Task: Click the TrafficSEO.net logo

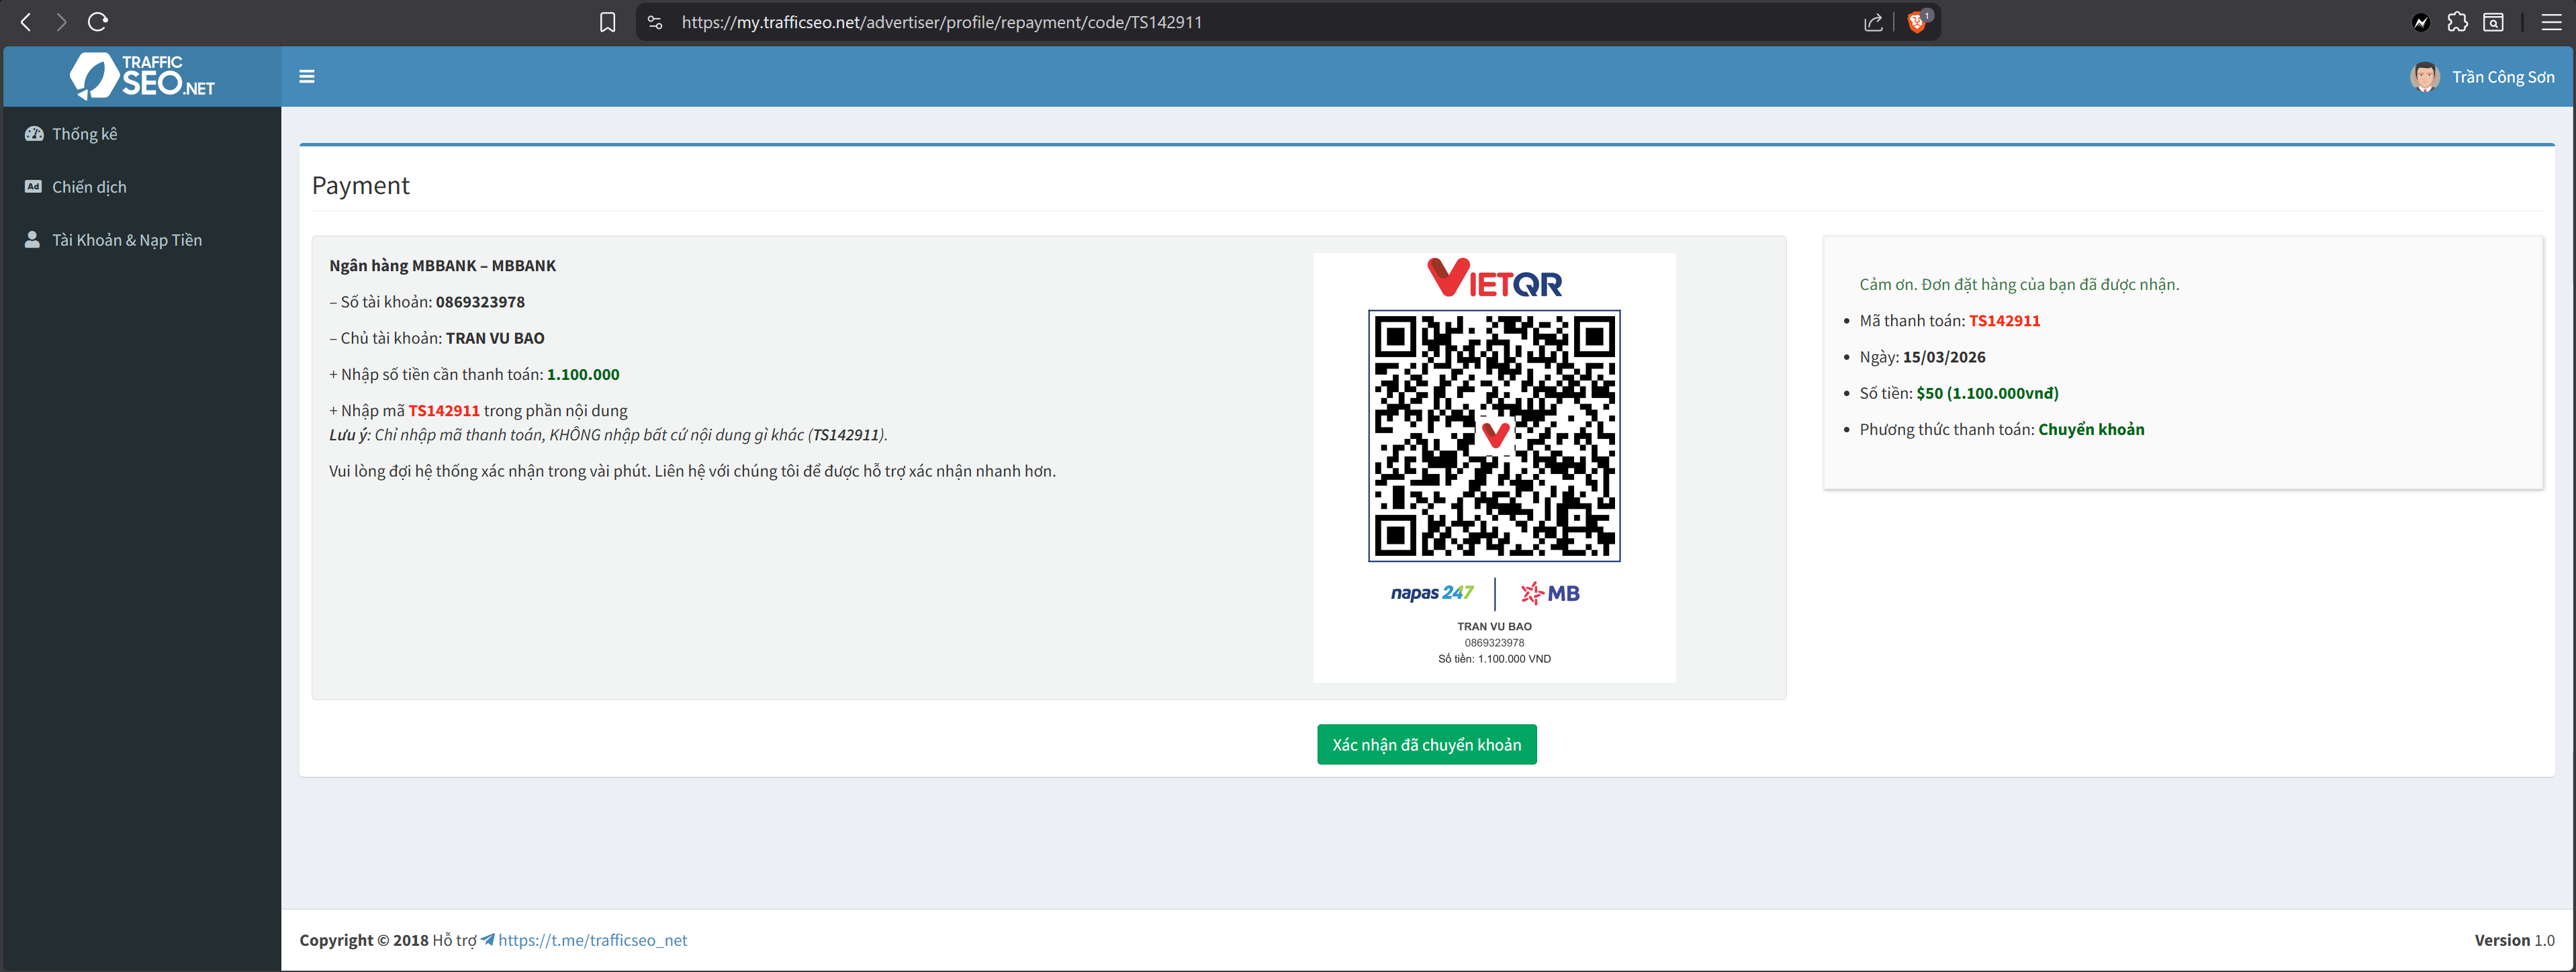Action: 142,76
